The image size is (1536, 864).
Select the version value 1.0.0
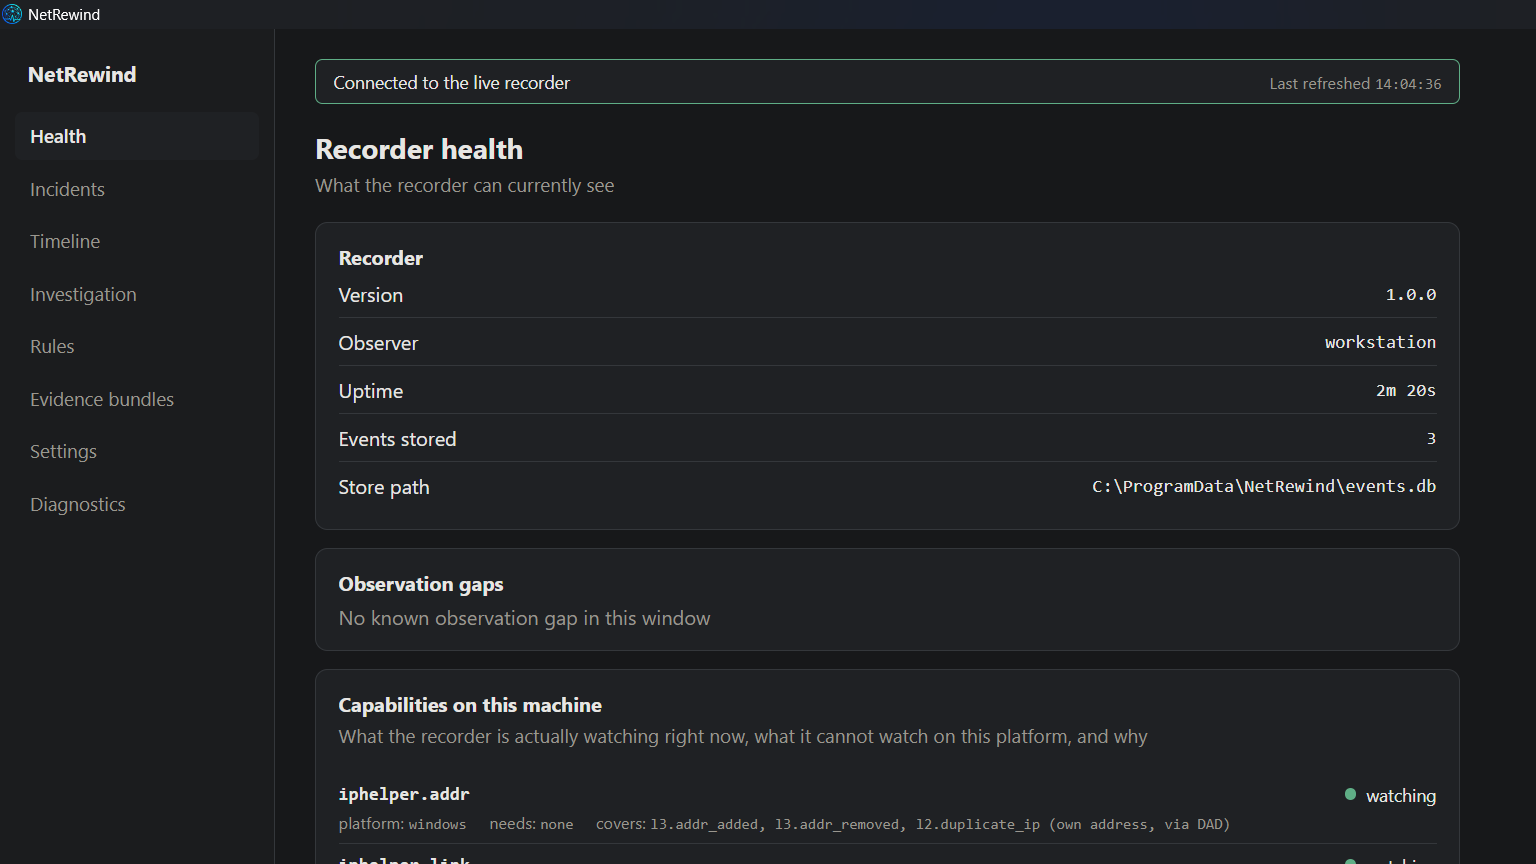tap(1410, 294)
